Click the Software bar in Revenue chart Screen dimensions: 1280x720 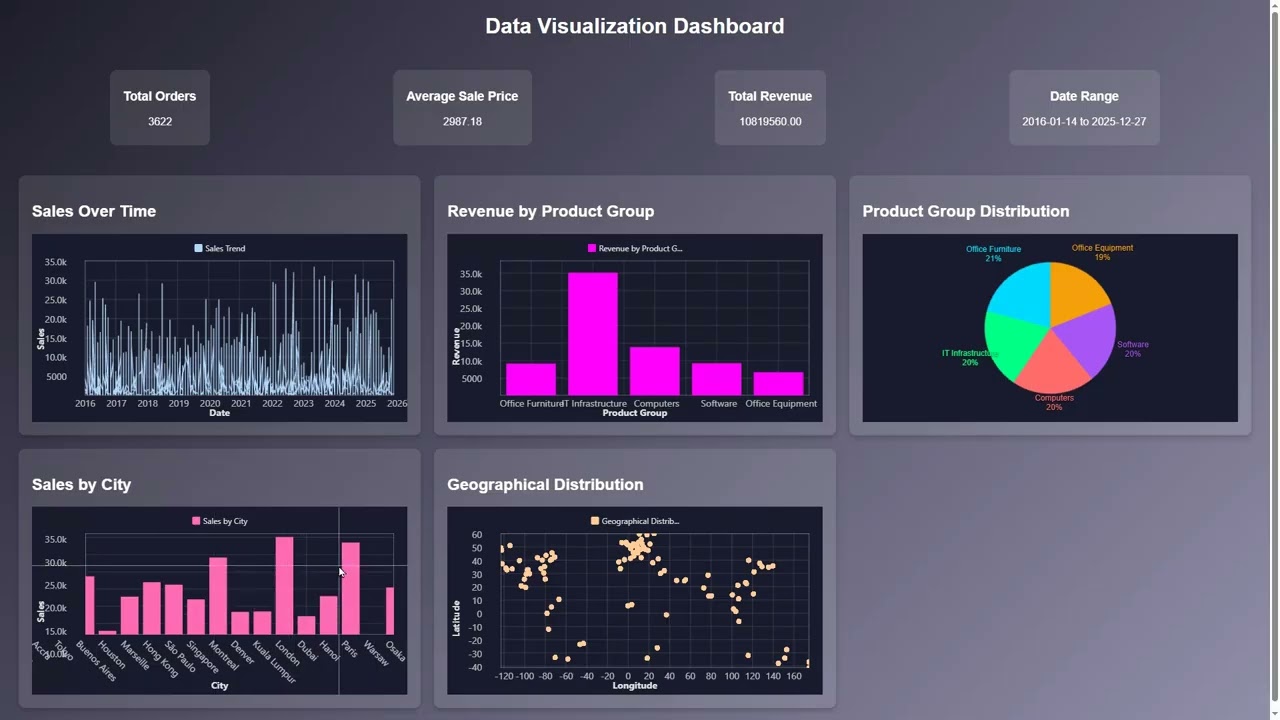click(717, 379)
